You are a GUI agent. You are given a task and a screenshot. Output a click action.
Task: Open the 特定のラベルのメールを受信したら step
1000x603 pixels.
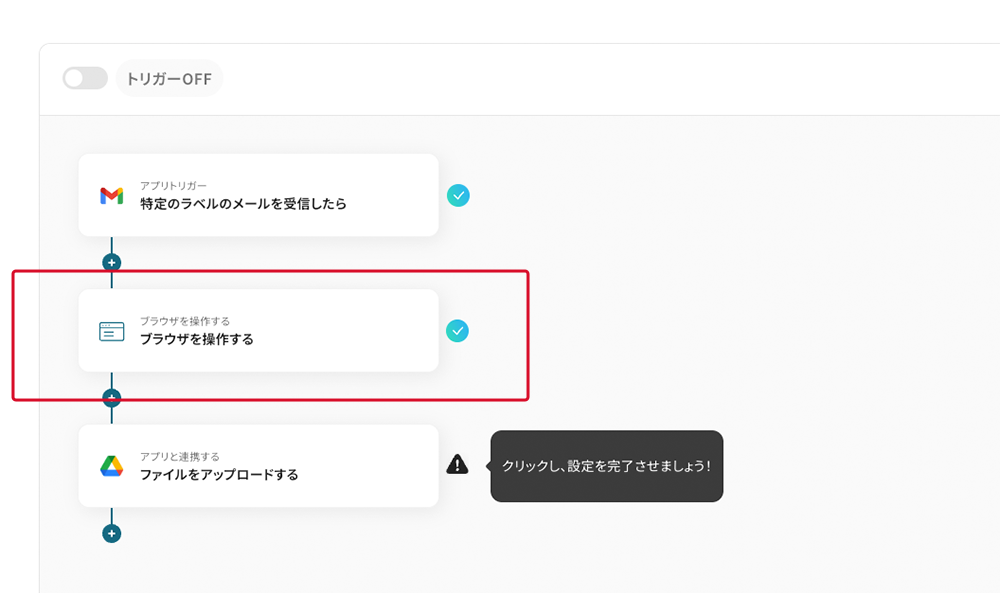tap(243, 204)
